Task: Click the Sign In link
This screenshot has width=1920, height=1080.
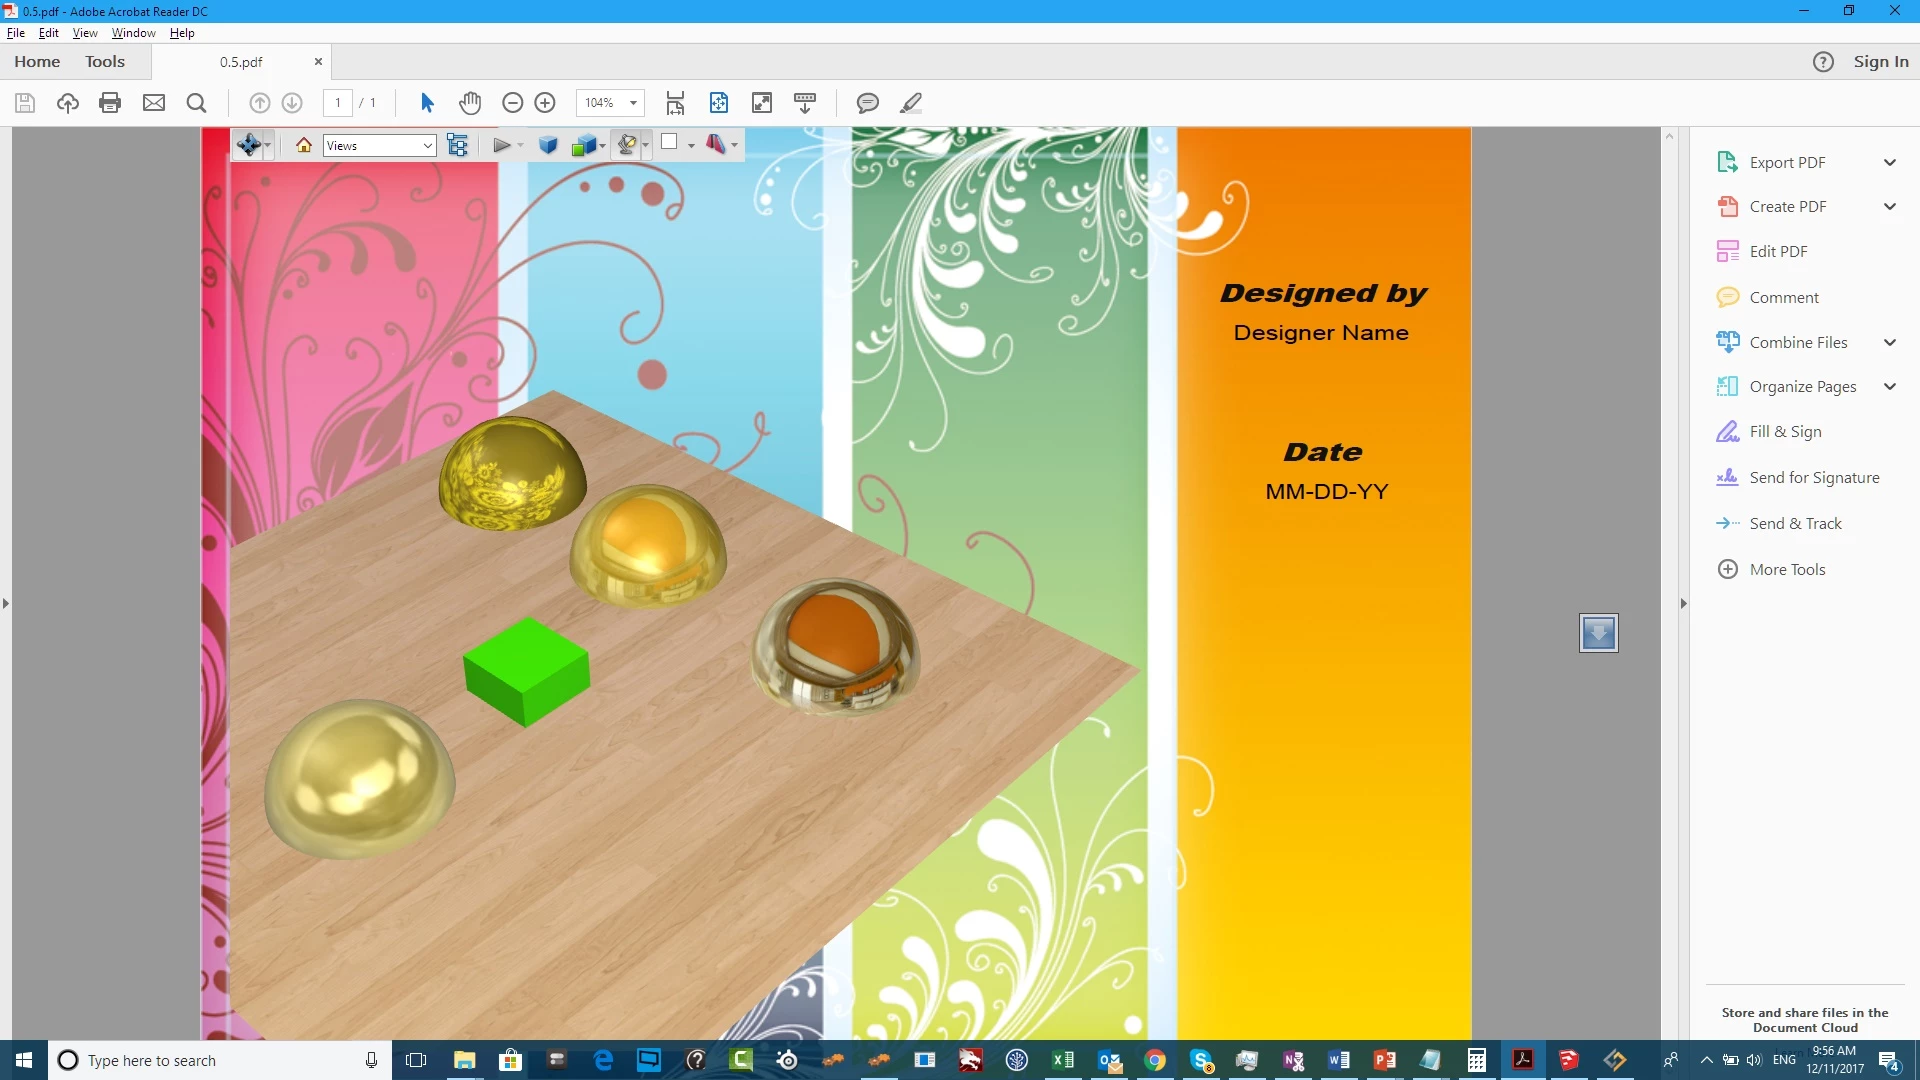Action: 1880,62
